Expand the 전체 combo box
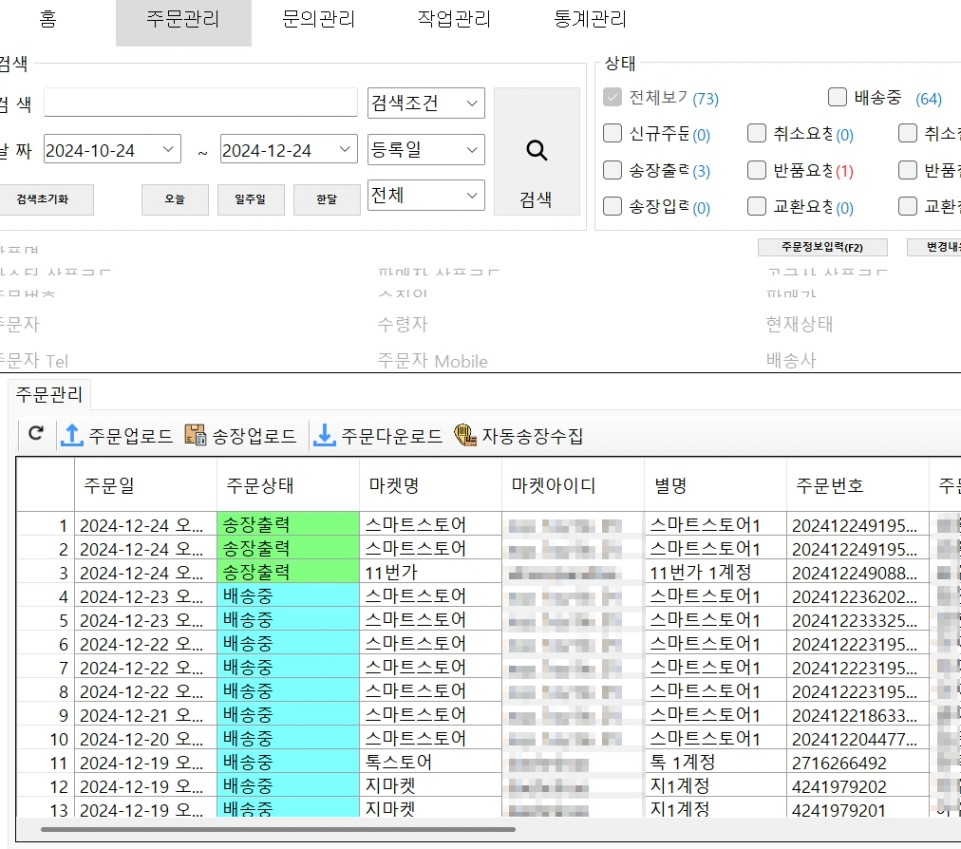Image resolution: width=961 pixels, height=849 pixels. (426, 195)
